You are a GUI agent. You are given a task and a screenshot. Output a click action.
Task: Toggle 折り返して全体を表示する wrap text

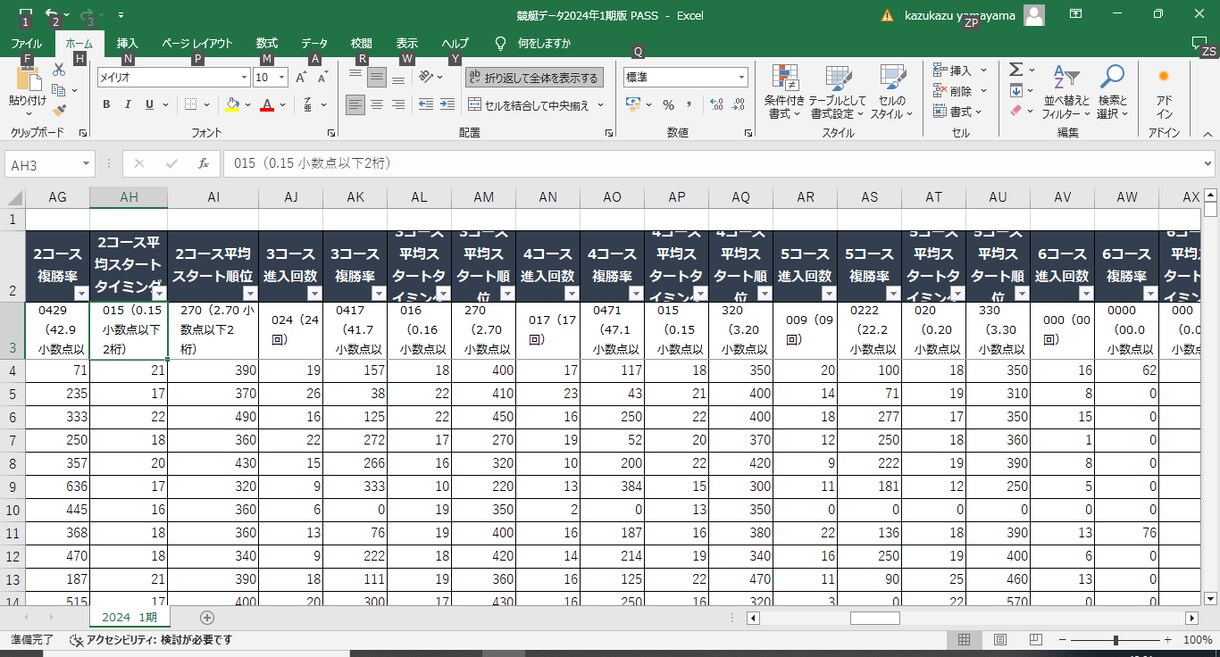(533, 77)
